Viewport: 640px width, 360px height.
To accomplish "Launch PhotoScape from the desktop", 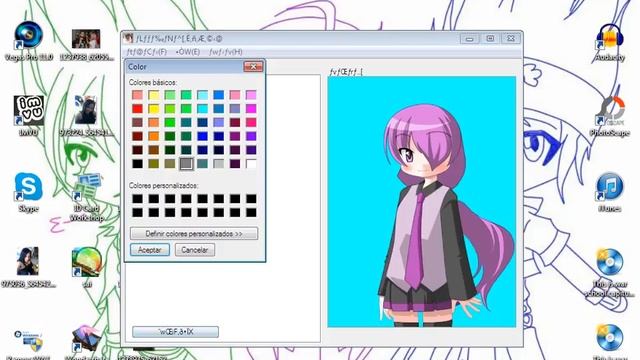I will [x=609, y=117].
